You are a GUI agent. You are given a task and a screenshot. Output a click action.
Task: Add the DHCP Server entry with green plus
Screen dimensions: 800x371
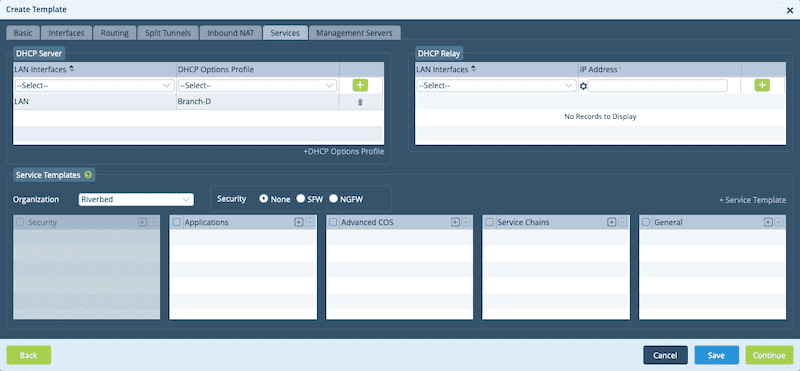tap(360, 85)
